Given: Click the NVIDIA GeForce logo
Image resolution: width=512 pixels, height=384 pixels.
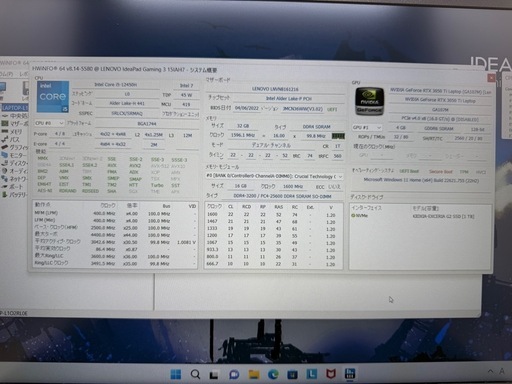Looking at the screenshot, I should (369, 101).
